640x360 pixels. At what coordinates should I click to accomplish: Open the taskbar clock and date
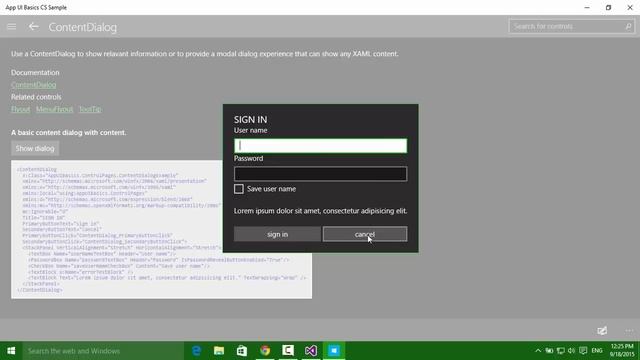click(x=622, y=351)
